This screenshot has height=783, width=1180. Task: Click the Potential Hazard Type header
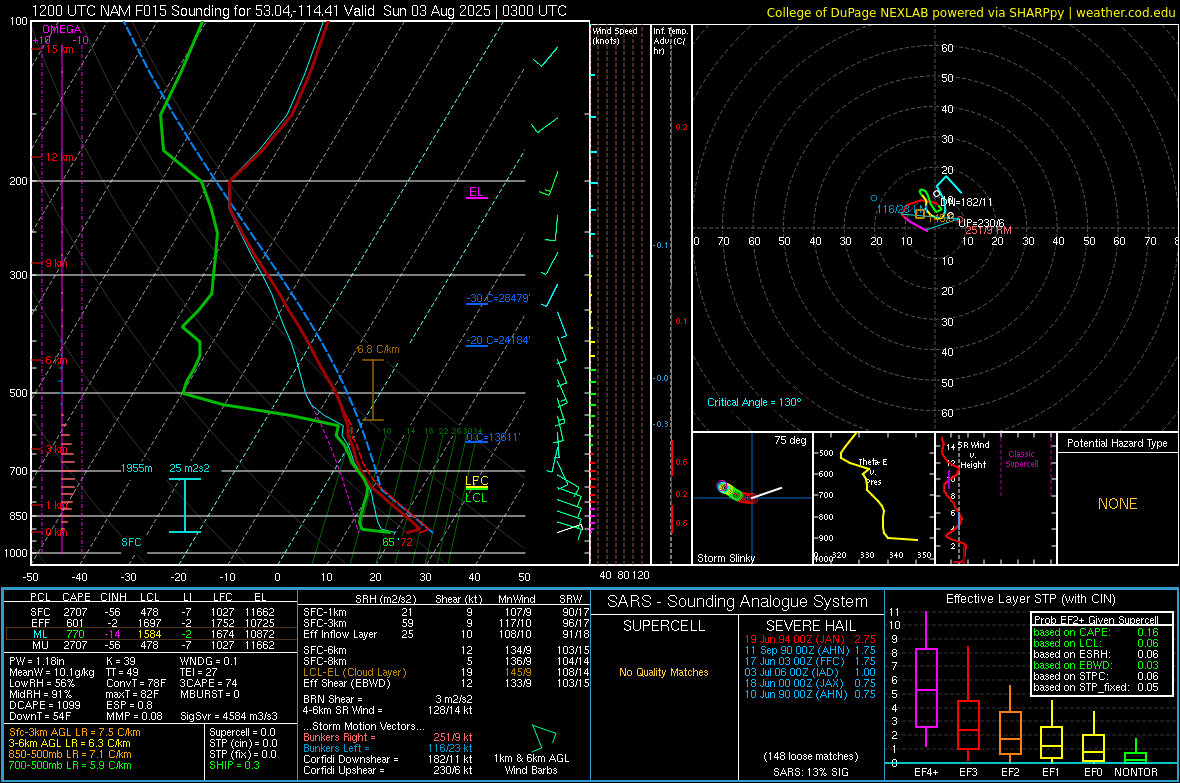[1118, 443]
